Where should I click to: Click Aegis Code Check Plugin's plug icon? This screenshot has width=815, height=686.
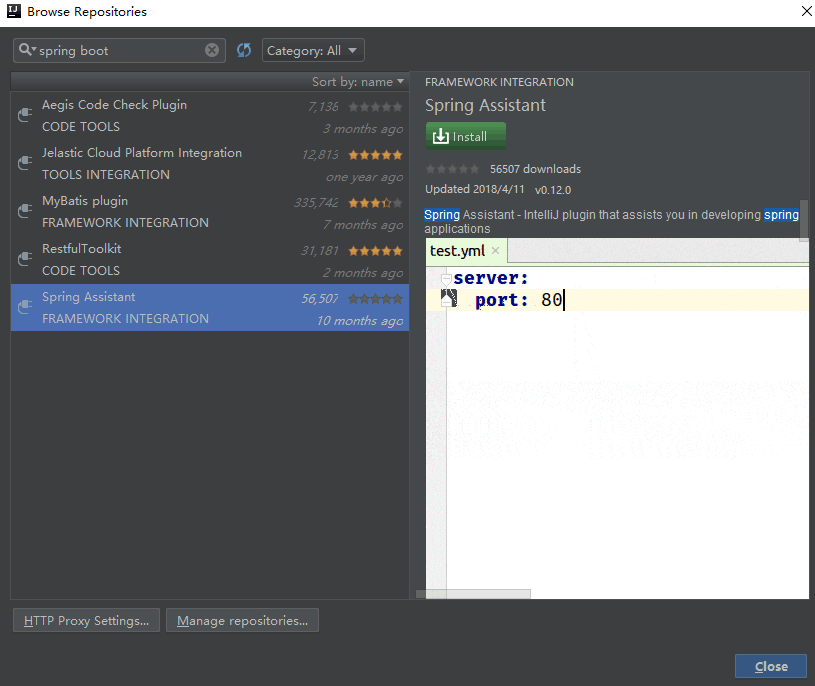pos(25,115)
